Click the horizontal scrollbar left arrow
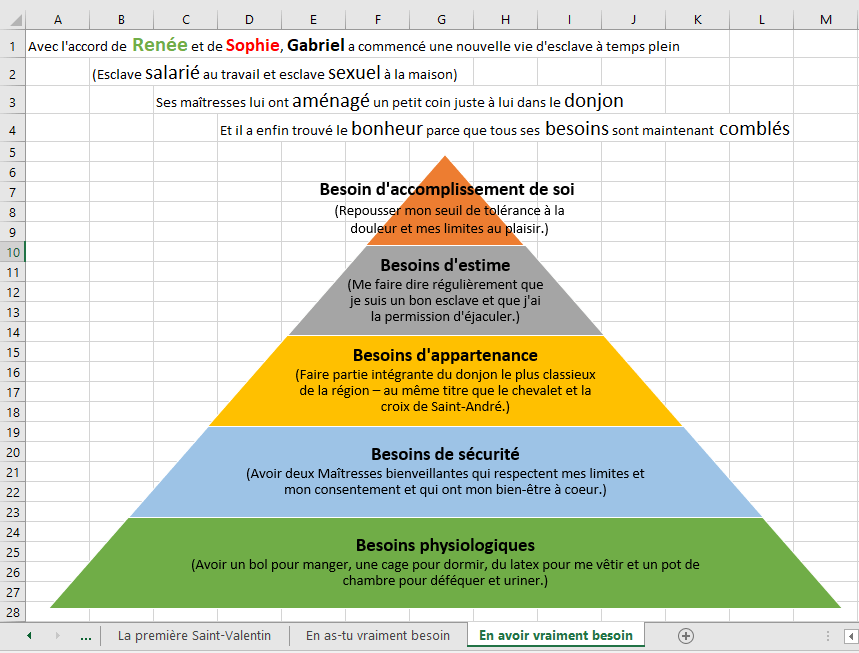Viewport: 859px width, 653px height. coord(850,636)
